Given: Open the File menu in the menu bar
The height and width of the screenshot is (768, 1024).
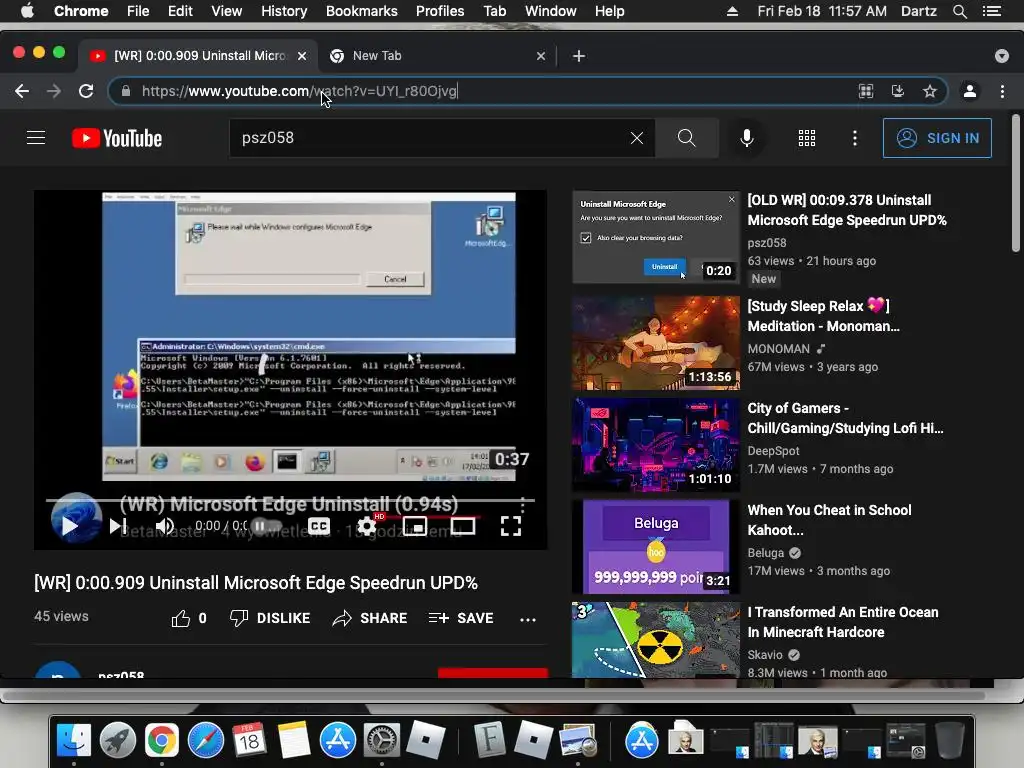Looking at the screenshot, I should (x=138, y=11).
